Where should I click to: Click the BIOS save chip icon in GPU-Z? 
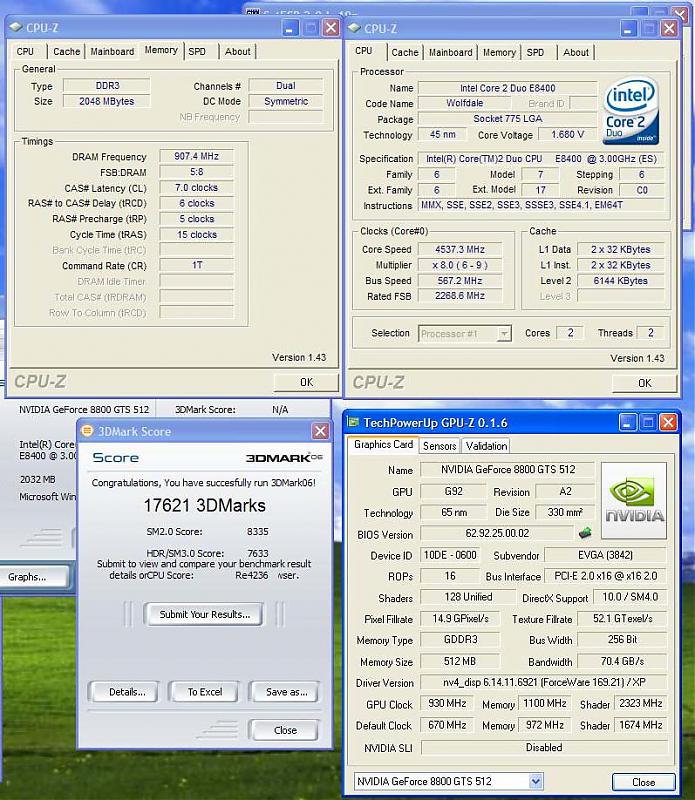[585, 534]
